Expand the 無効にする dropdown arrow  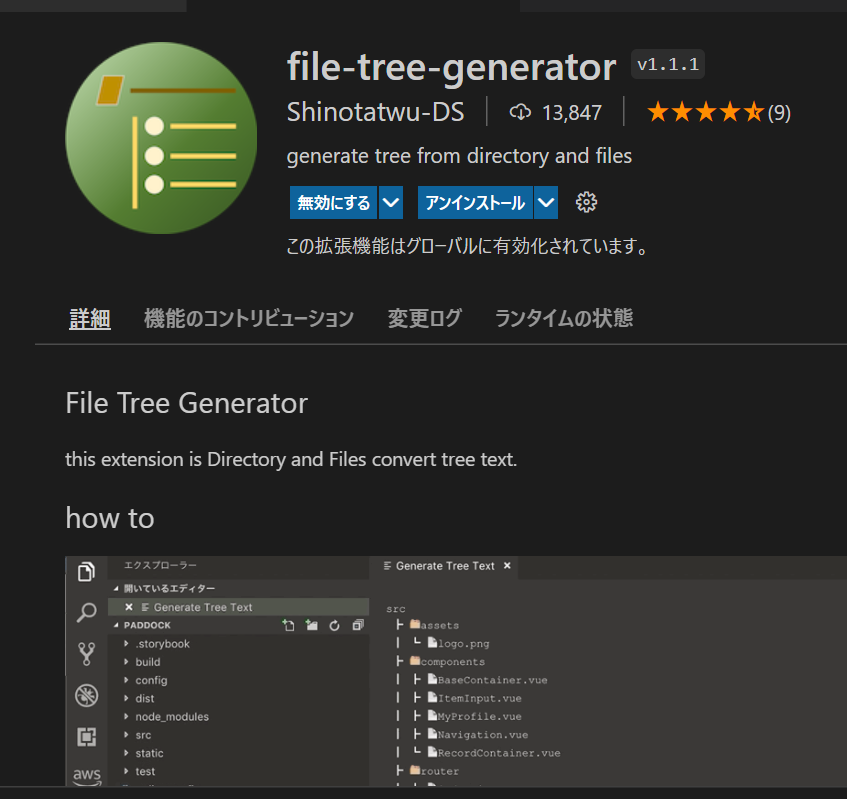click(x=391, y=203)
